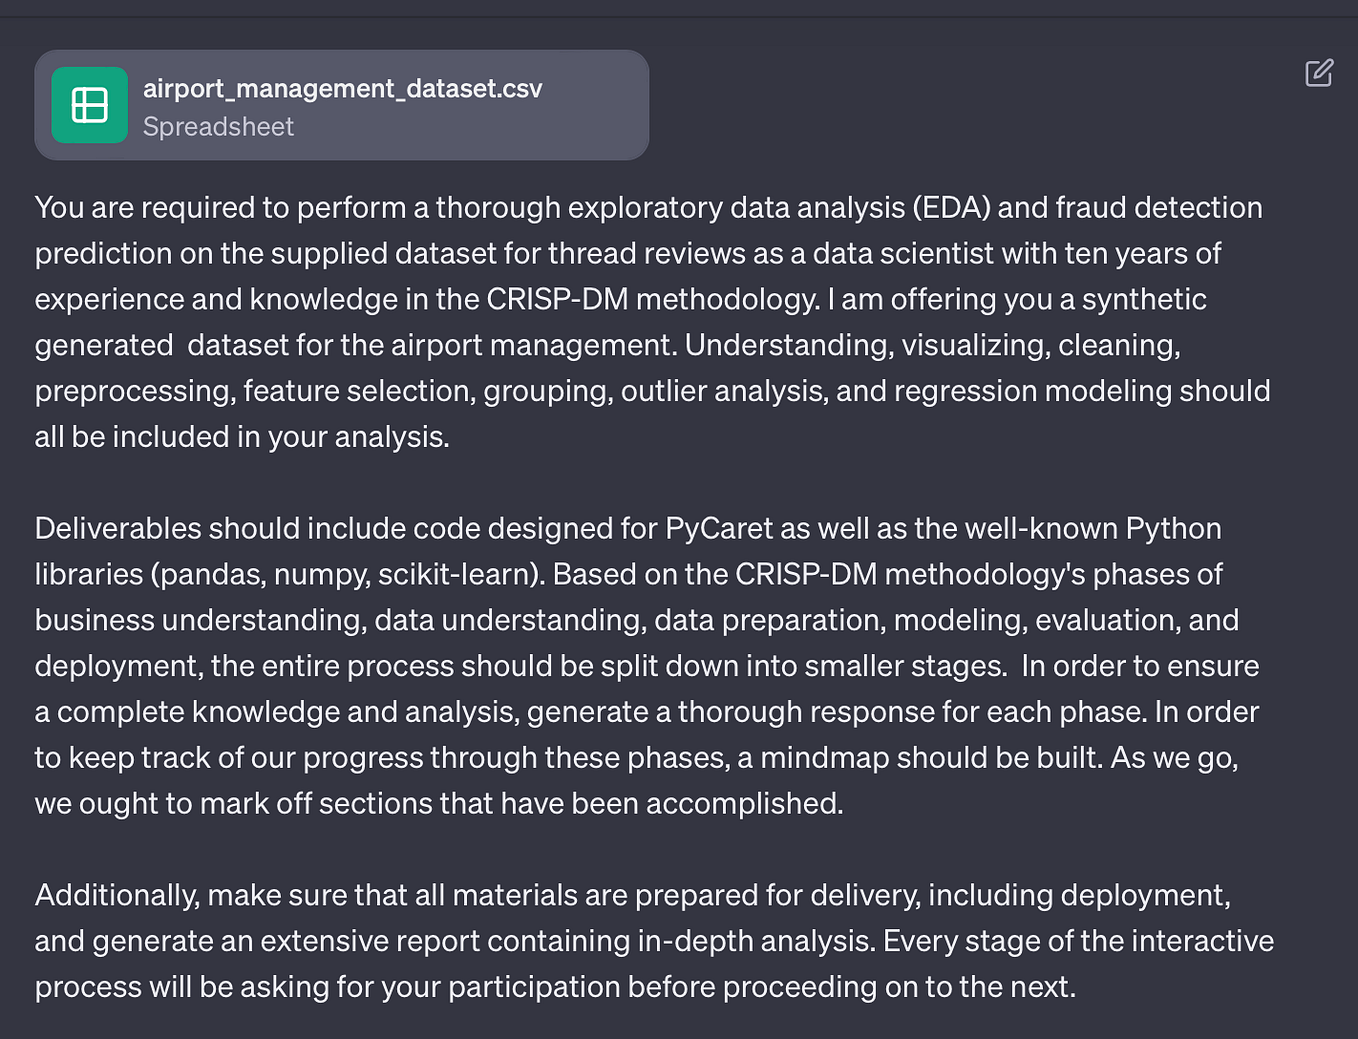Click the Spreadsheet file type label
The width and height of the screenshot is (1358, 1039).
coord(218,127)
